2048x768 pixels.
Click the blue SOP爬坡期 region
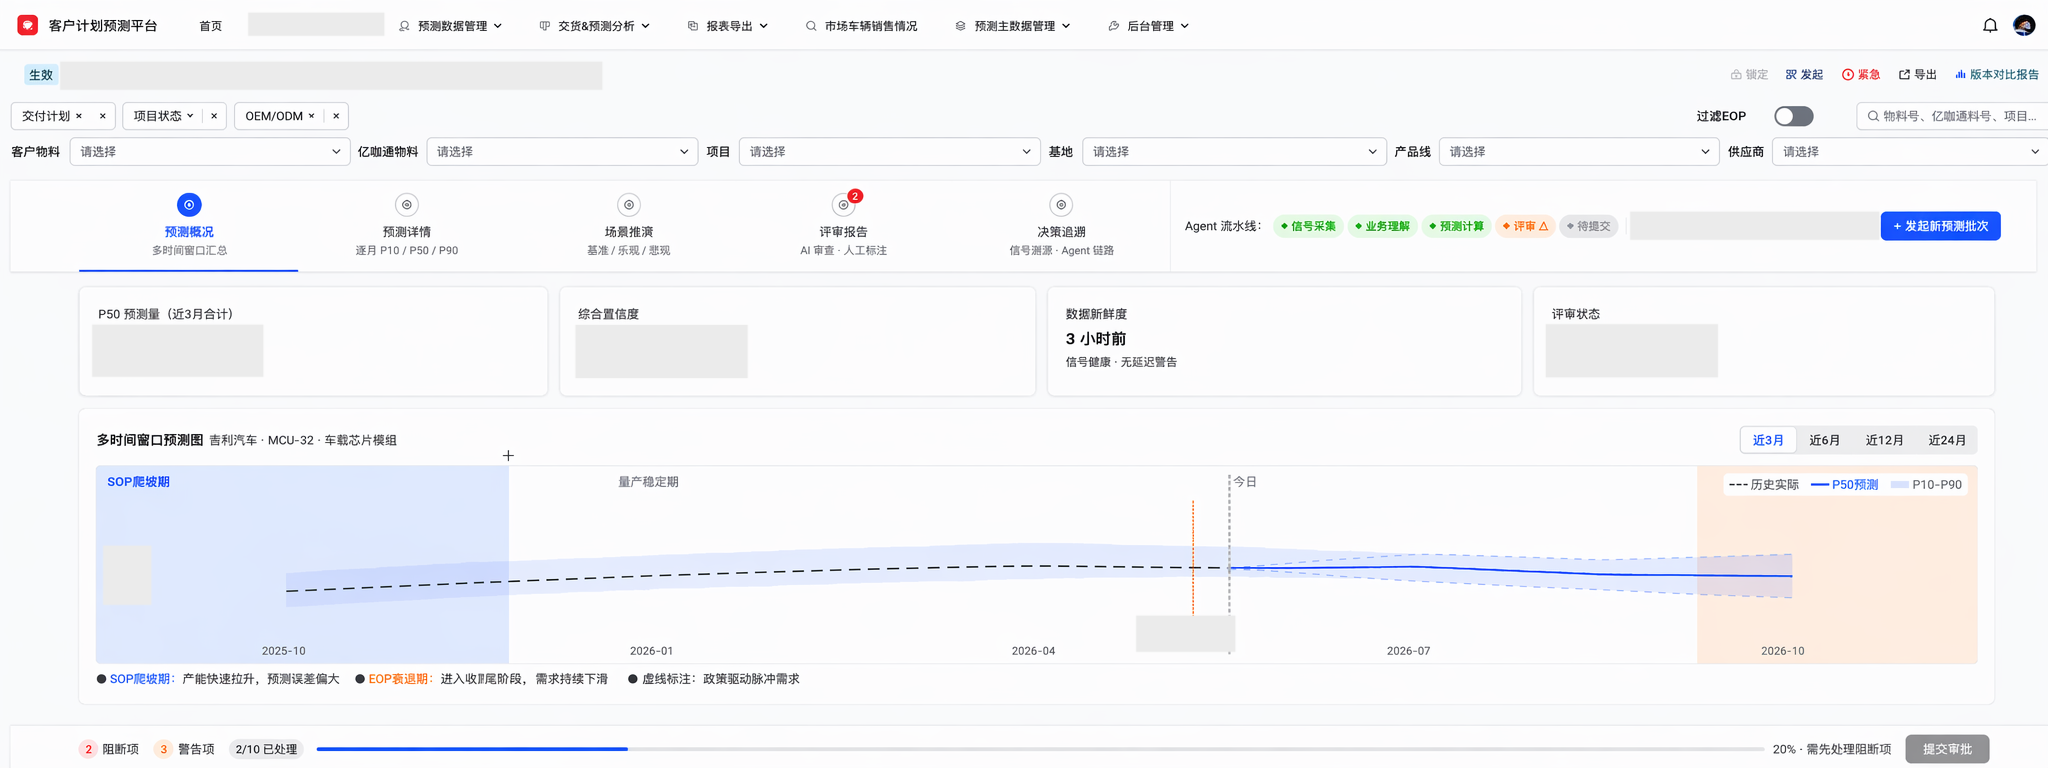[302, 565]
